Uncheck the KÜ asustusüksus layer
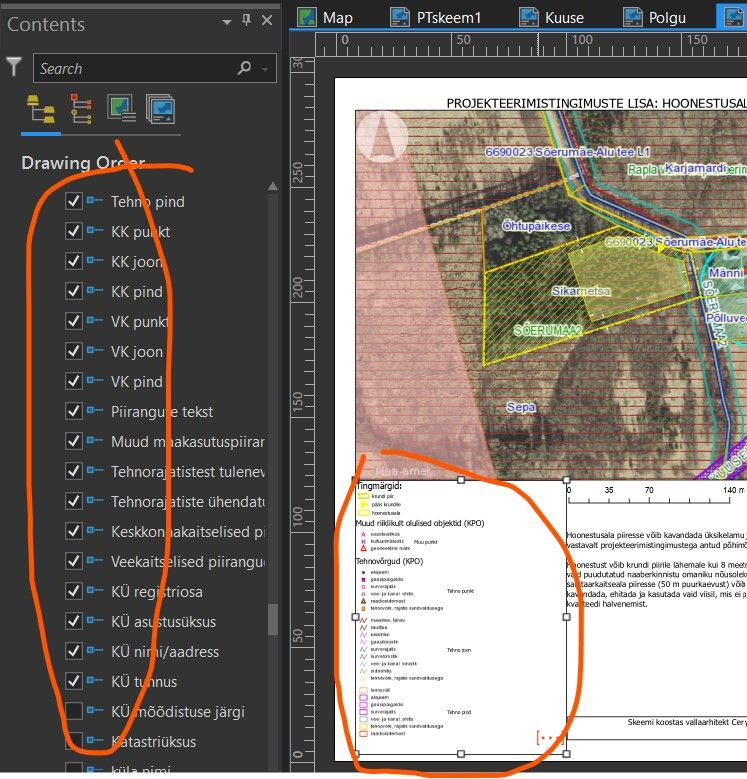Image resolution: width=747 pixels, height=779 pixels. coord(74,621)
